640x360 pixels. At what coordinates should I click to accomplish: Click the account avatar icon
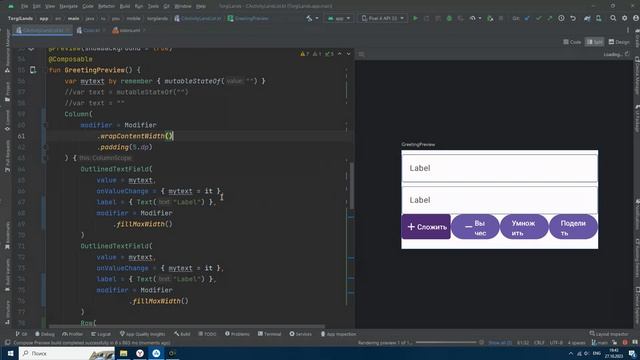tap(636, 18)
